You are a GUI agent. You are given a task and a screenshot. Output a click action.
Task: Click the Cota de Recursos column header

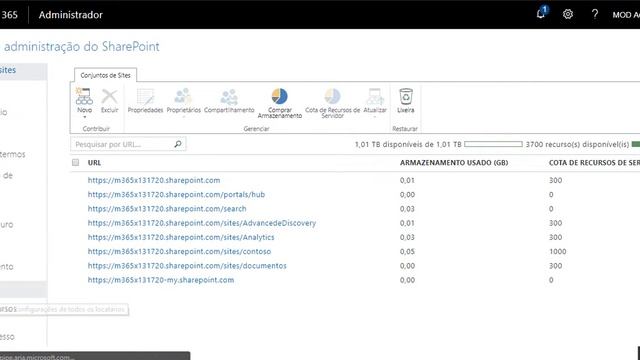[x=594, y=162]
